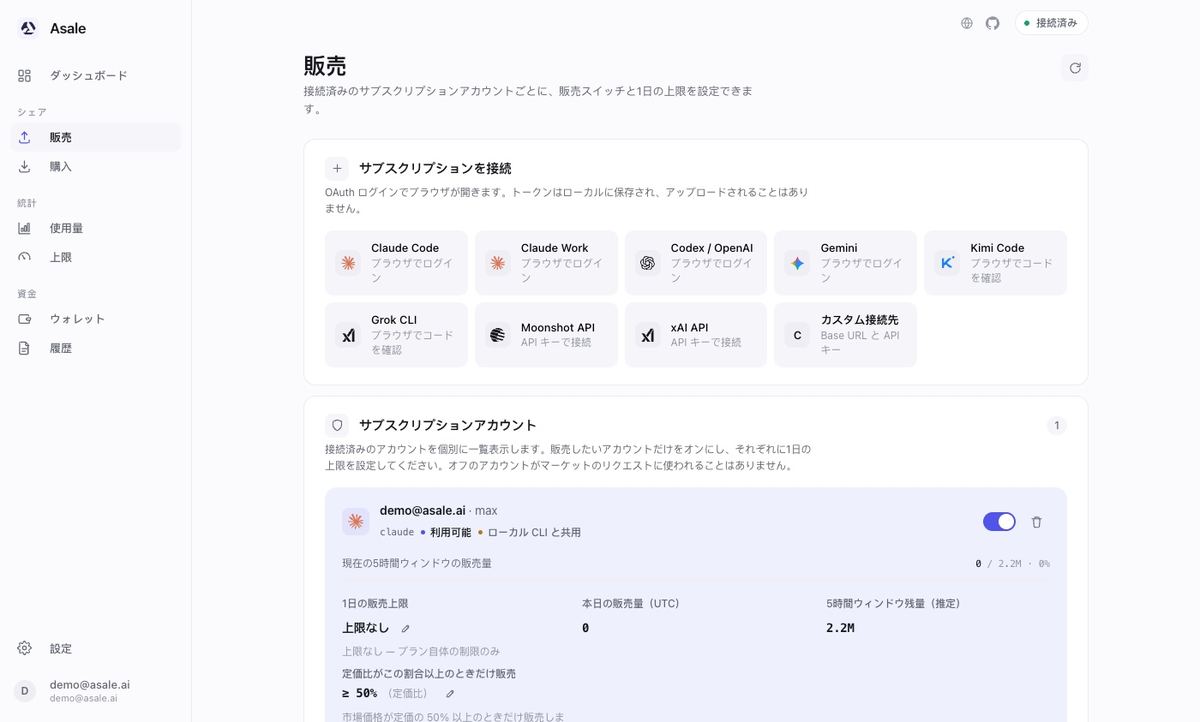Go to the 購入 page
Image resolution: width=1200 pixels, height=722 pixels.
pyautogui.click(x=96, y=167)
